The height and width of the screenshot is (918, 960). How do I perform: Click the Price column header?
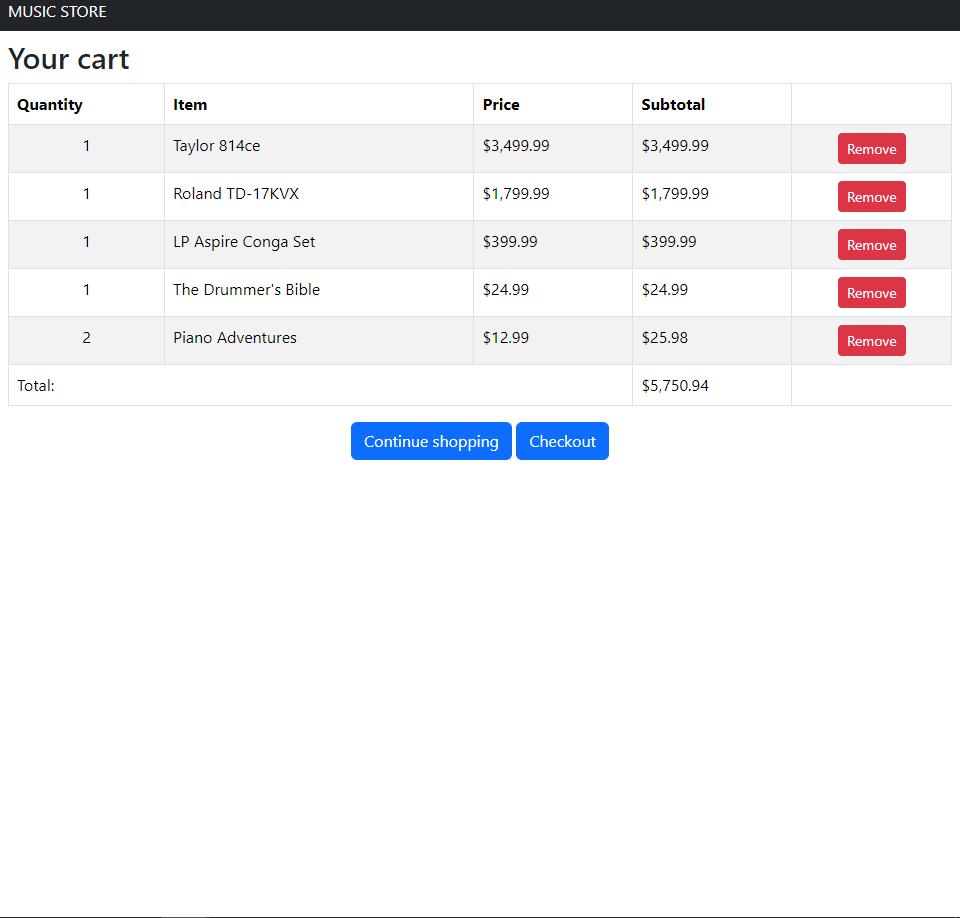coord(501,104)
